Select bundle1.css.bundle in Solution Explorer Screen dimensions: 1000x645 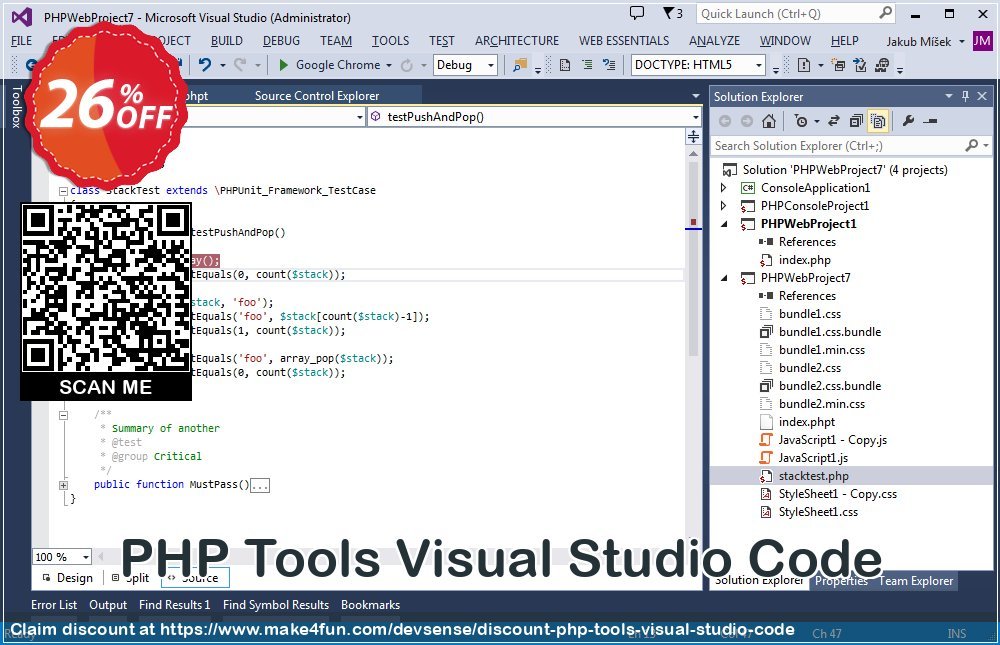(x=830, y=332)
